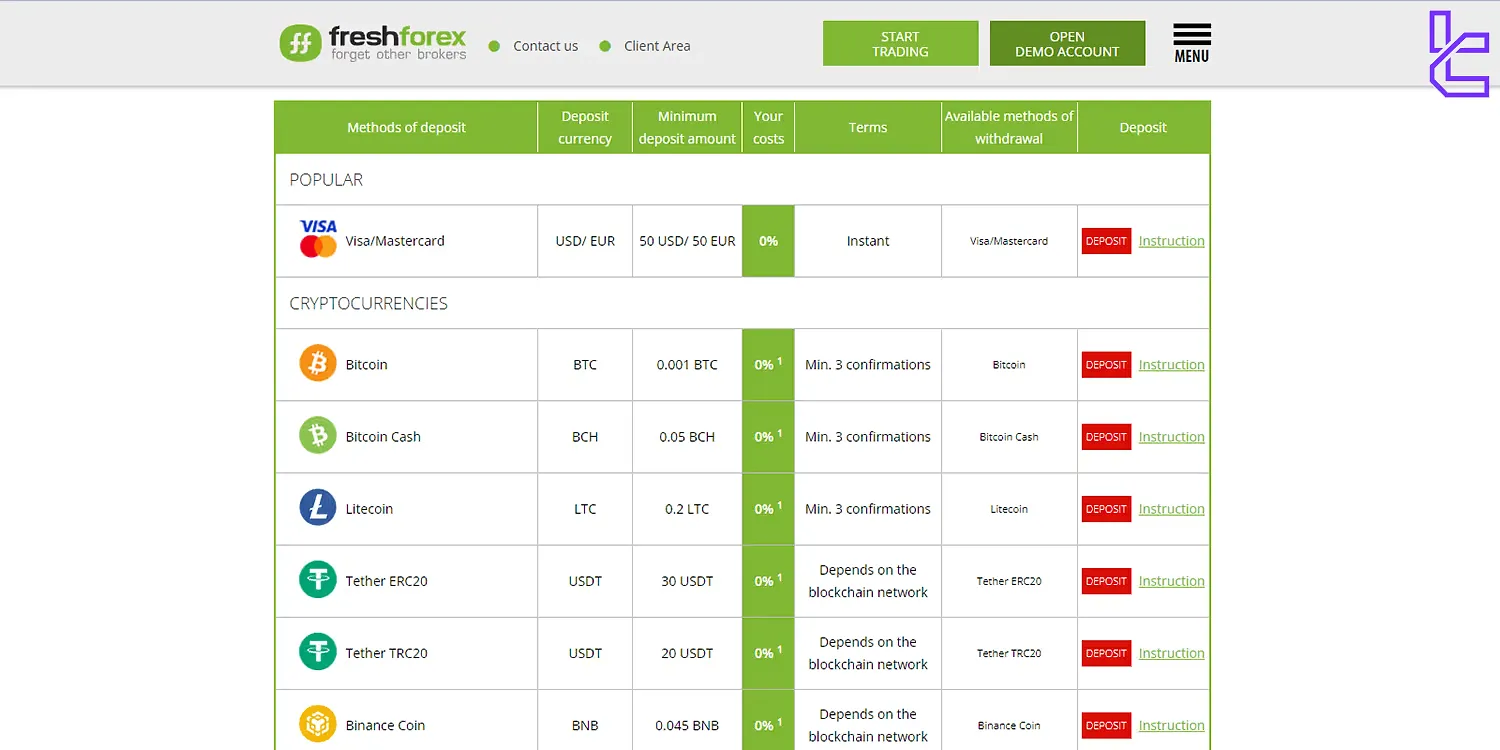Image resolution: width=1500 pixels, height=750 pixels.
Task: Click the 0.001 BTC minimum amount
Action: [x=687, y=365]
